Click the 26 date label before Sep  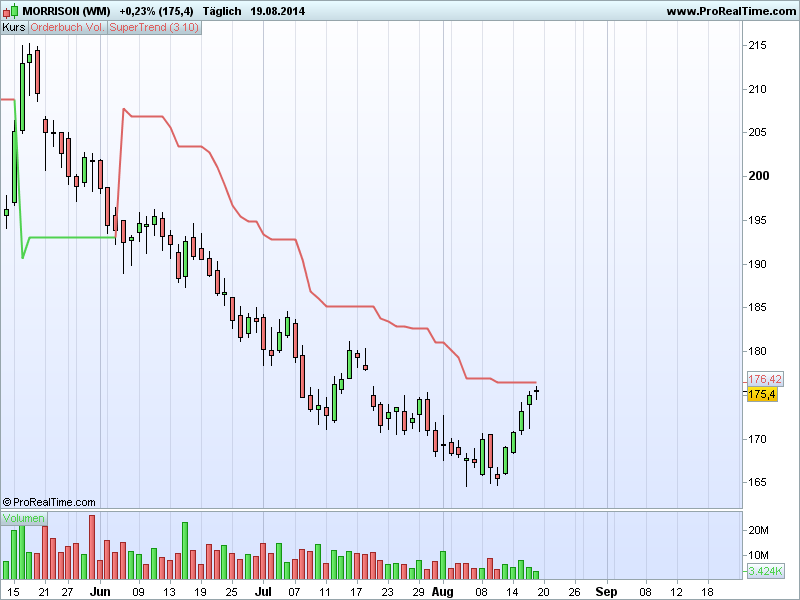pos(574,592)
